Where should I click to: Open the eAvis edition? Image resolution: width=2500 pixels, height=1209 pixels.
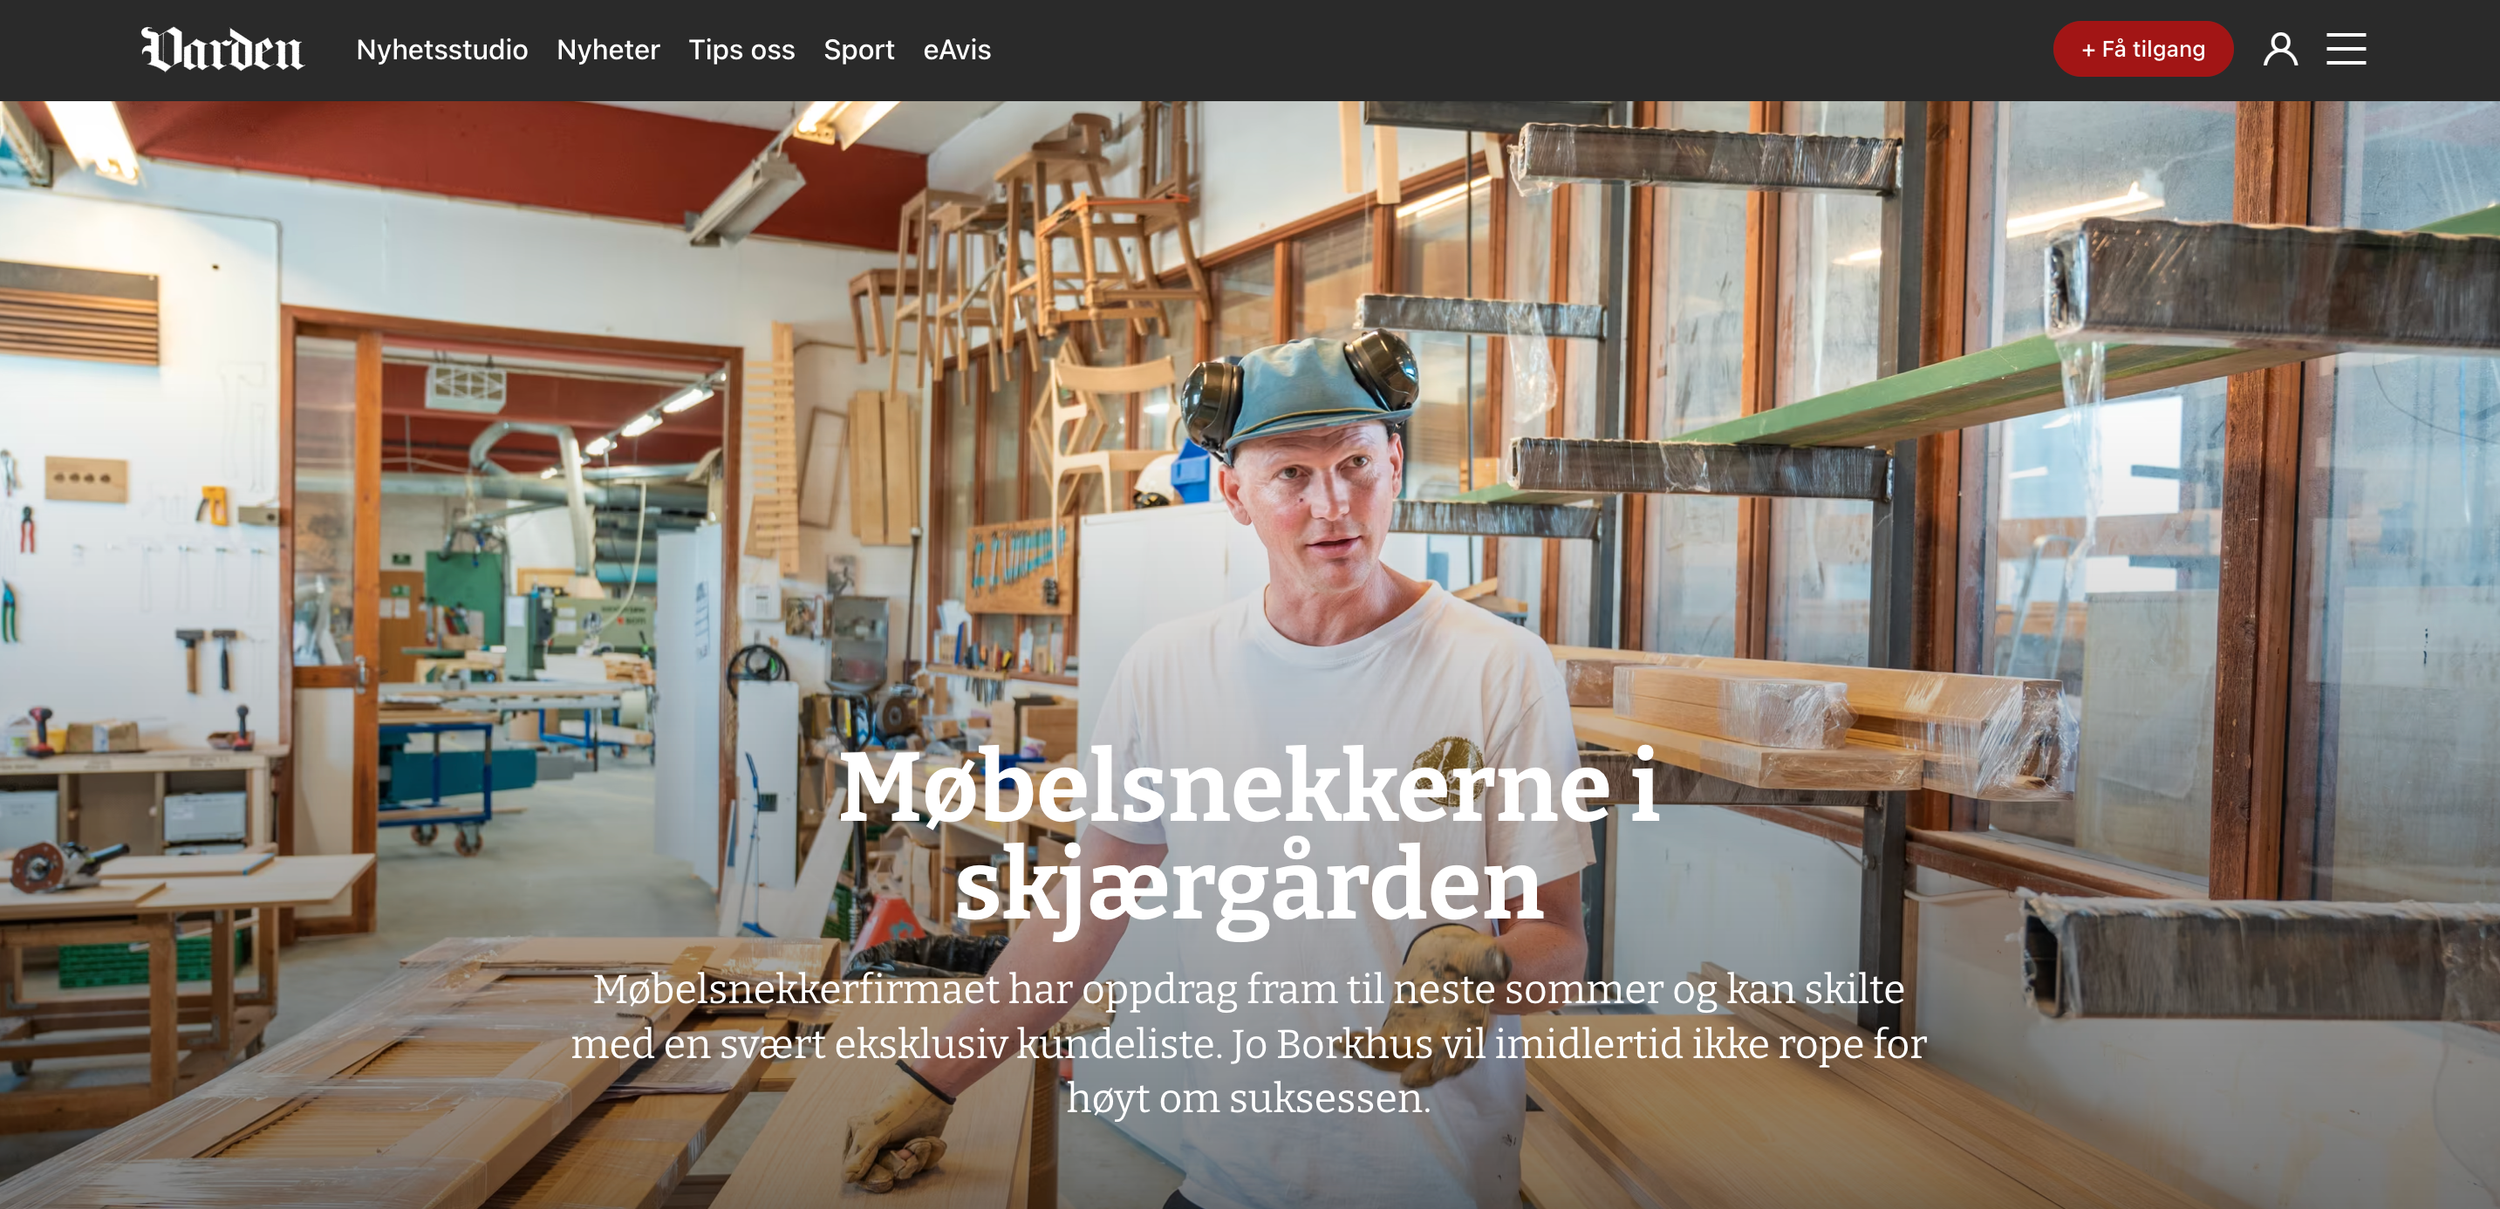tap(956, 50)
